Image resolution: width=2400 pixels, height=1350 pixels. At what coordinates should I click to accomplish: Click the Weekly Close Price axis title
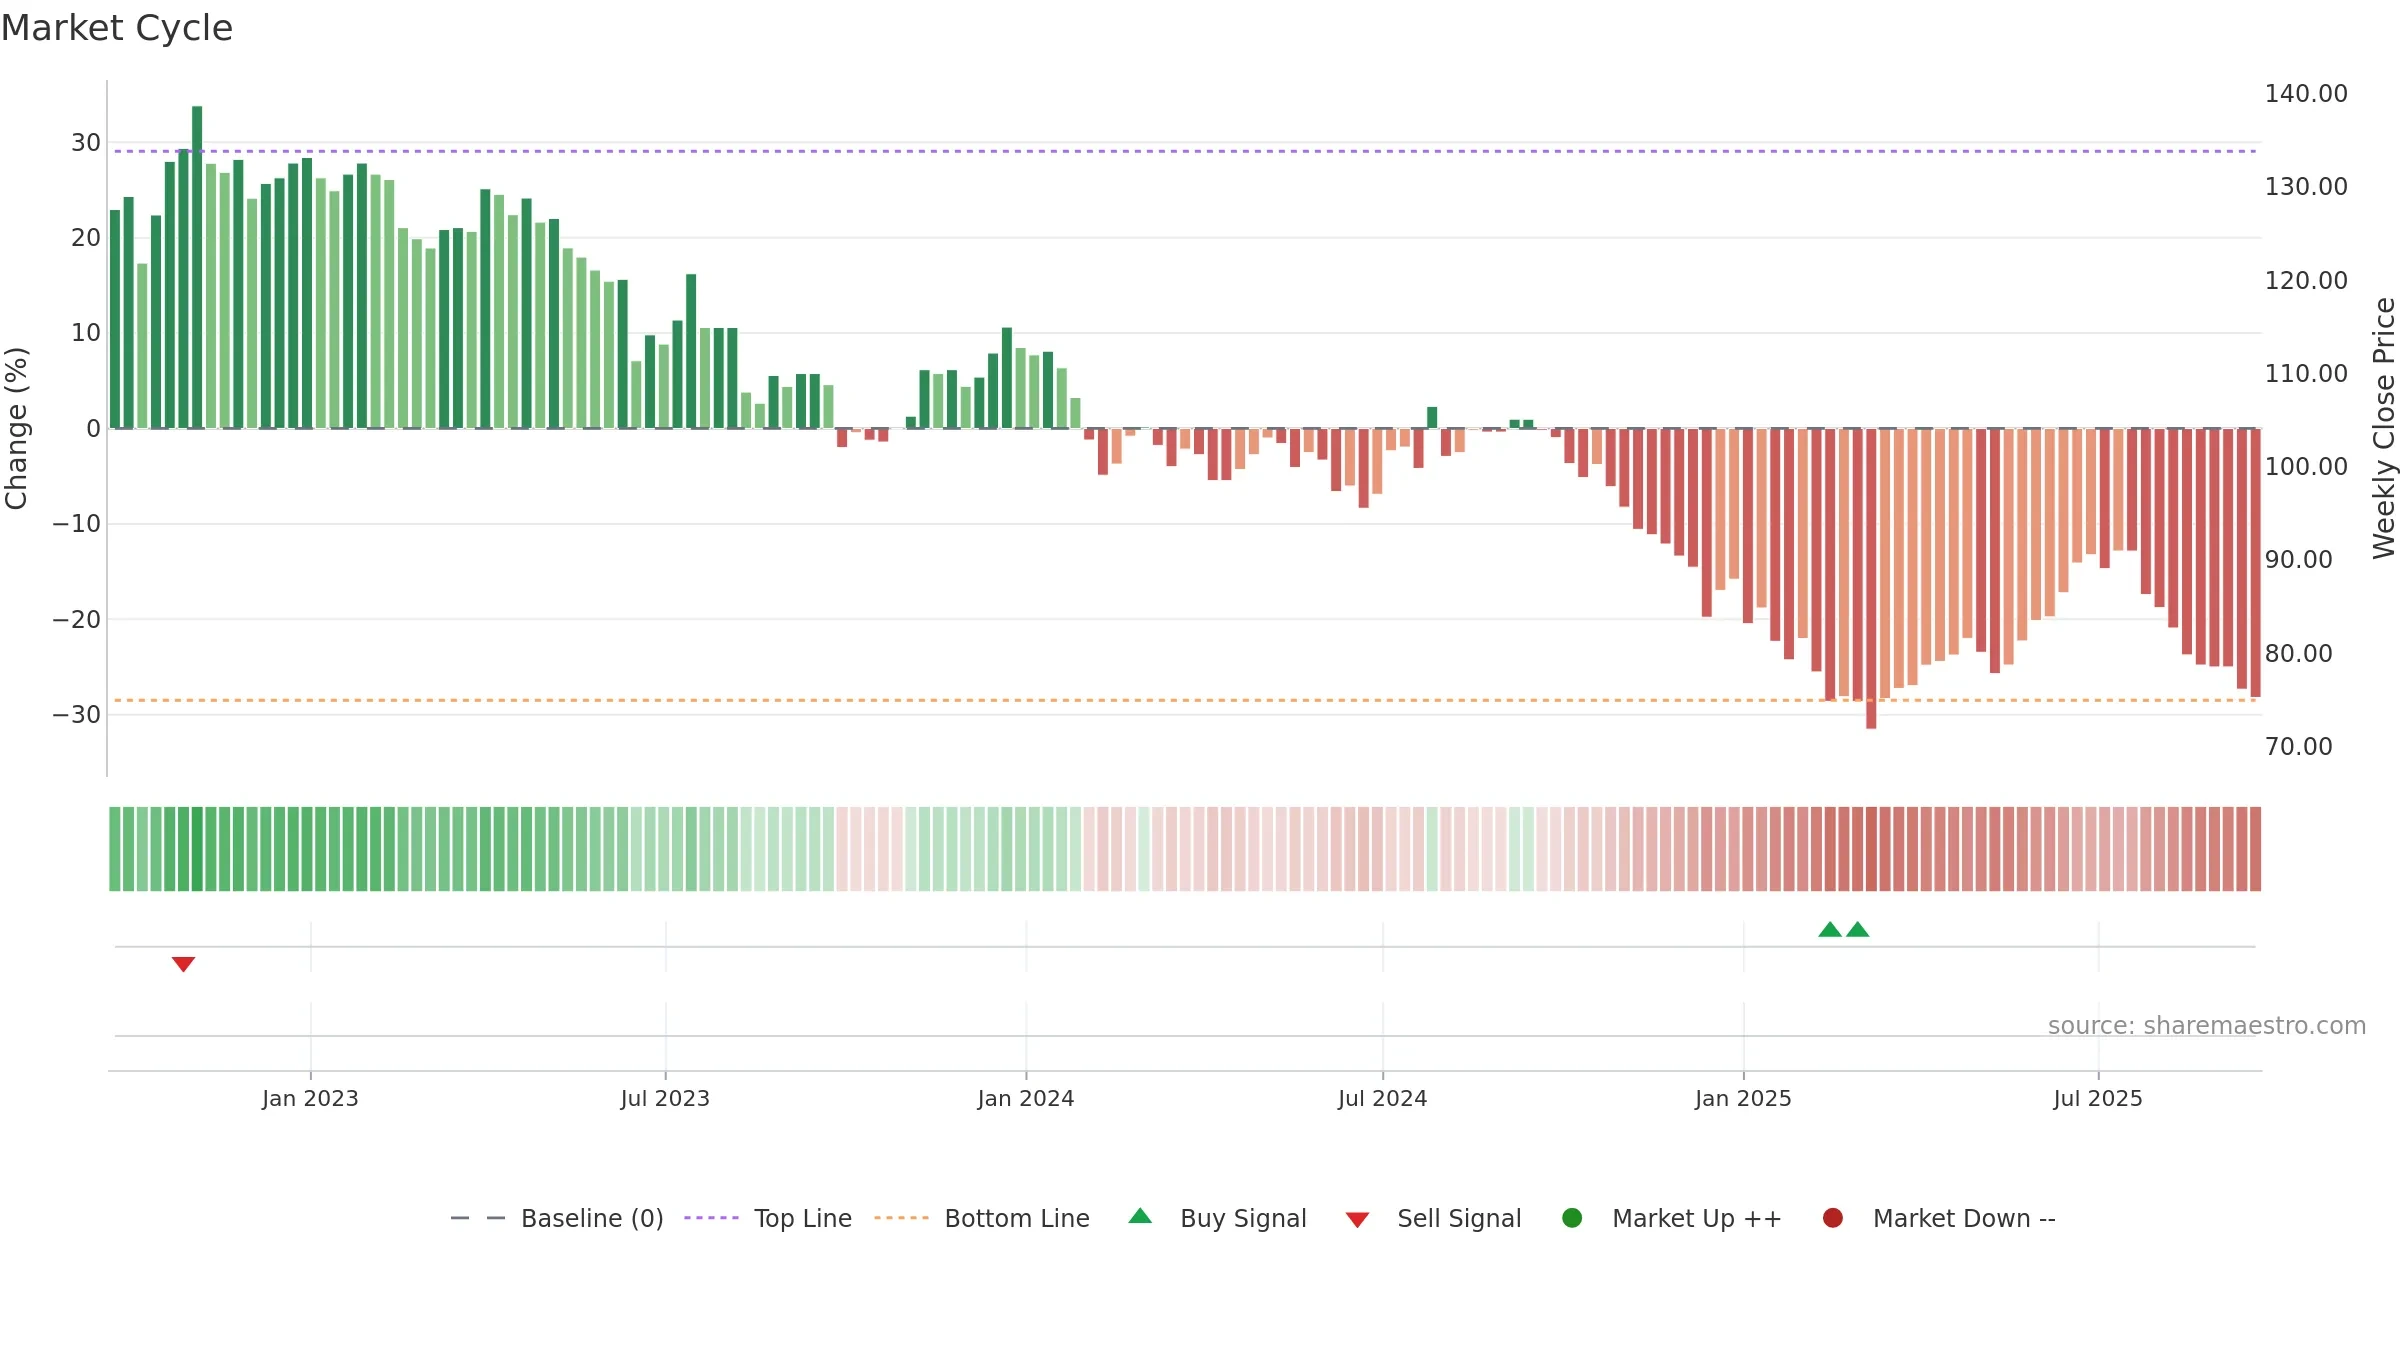(2384, 428)
